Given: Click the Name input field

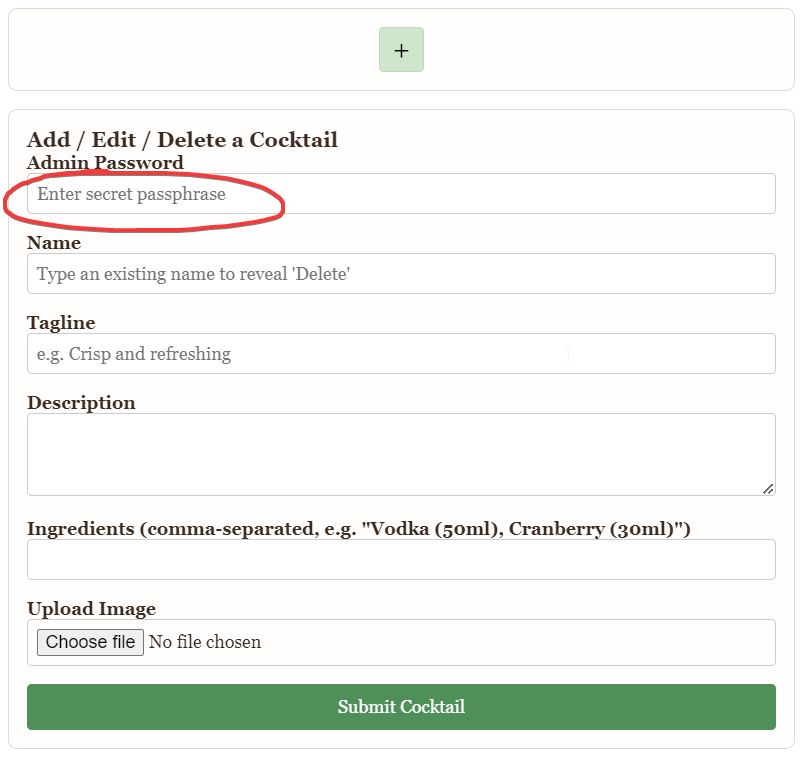Looking at the screenshot, I should (400, 274).
